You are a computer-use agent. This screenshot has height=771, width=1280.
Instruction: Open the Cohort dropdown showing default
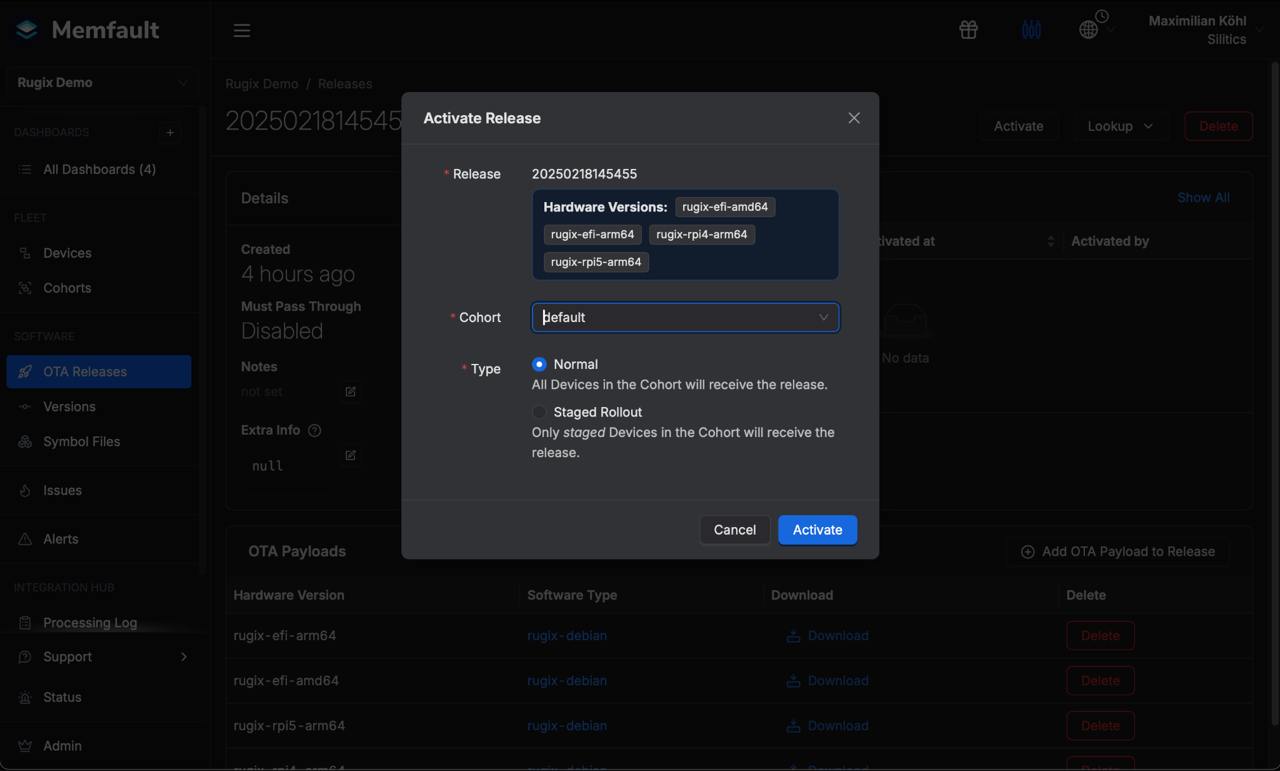point(685,317)
